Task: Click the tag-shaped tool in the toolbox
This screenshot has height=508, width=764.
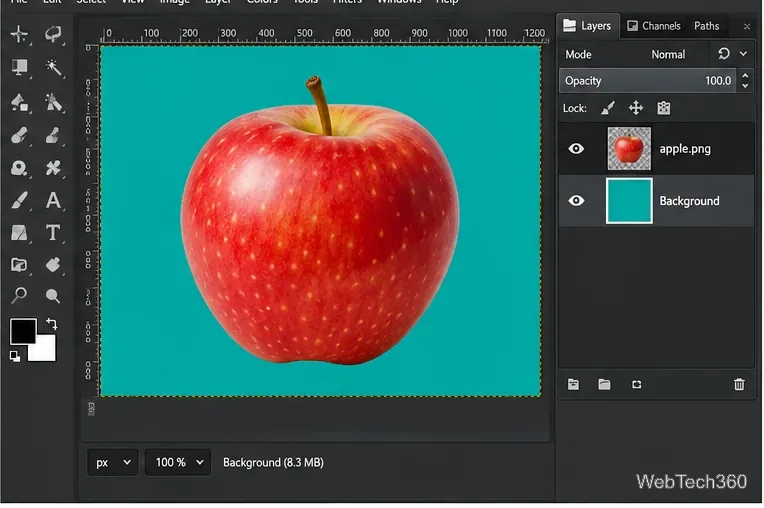Action: click(53, 265)
